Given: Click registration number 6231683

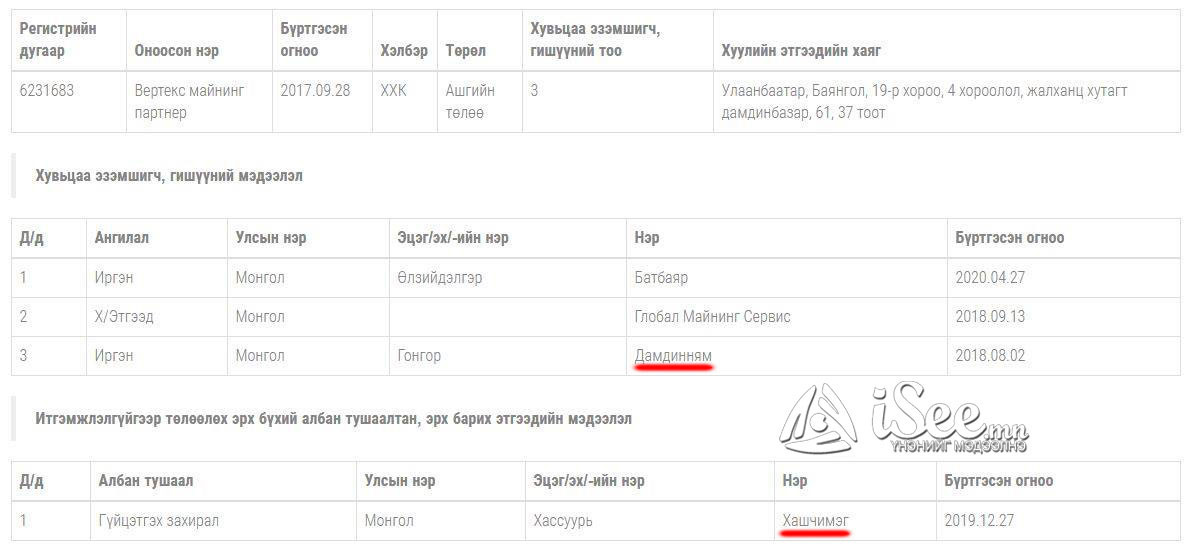Looking at the screenshot, I should (46, 91).
